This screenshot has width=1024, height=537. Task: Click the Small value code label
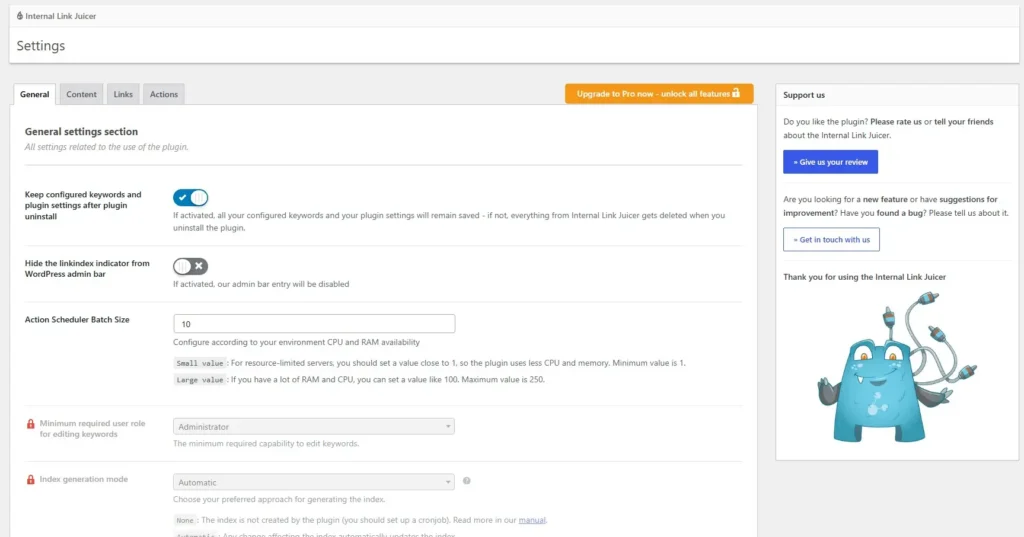(x=199, y=363)
